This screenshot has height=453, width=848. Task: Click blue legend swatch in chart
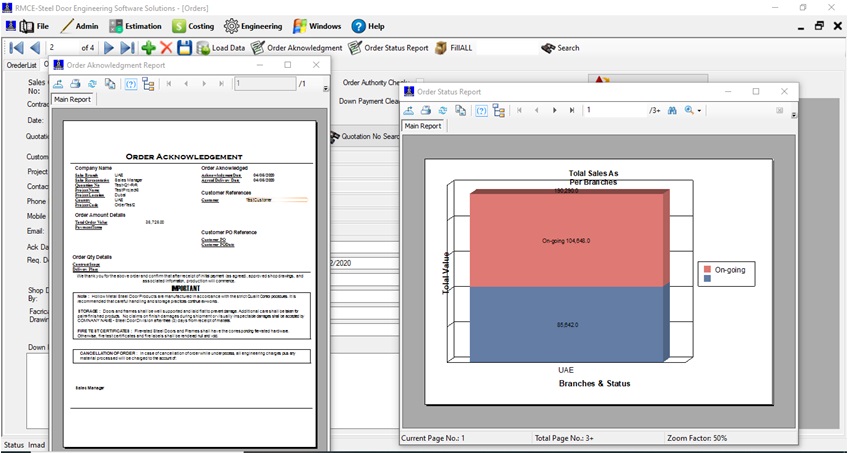coord(707,278)
